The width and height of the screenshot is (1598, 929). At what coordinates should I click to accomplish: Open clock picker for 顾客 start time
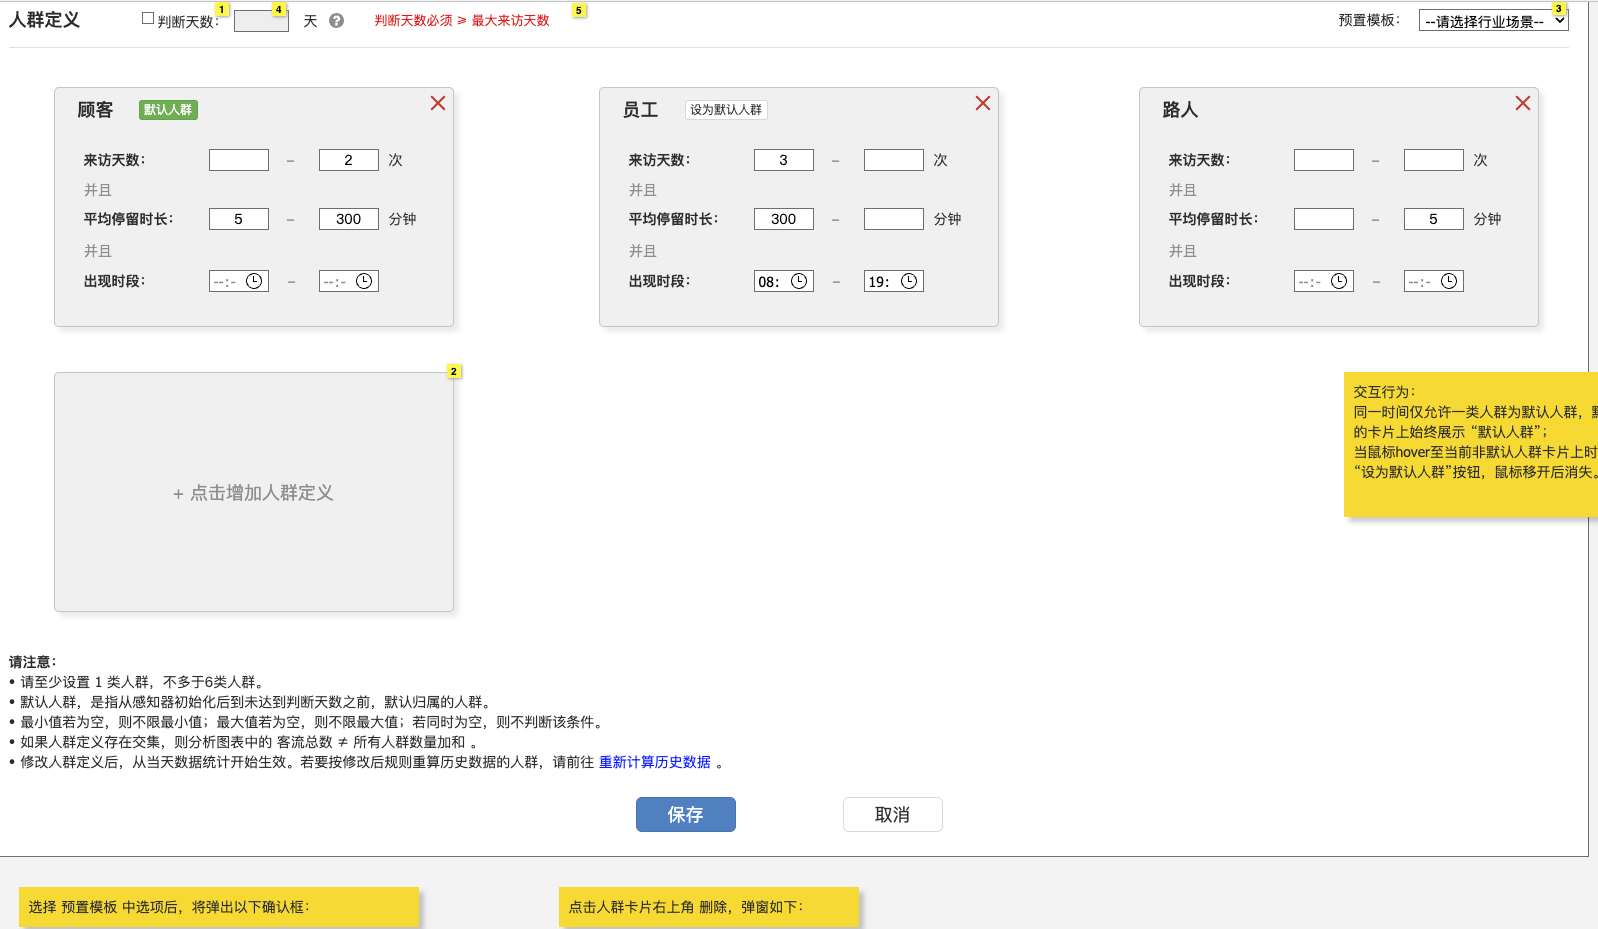pos(254,281)
